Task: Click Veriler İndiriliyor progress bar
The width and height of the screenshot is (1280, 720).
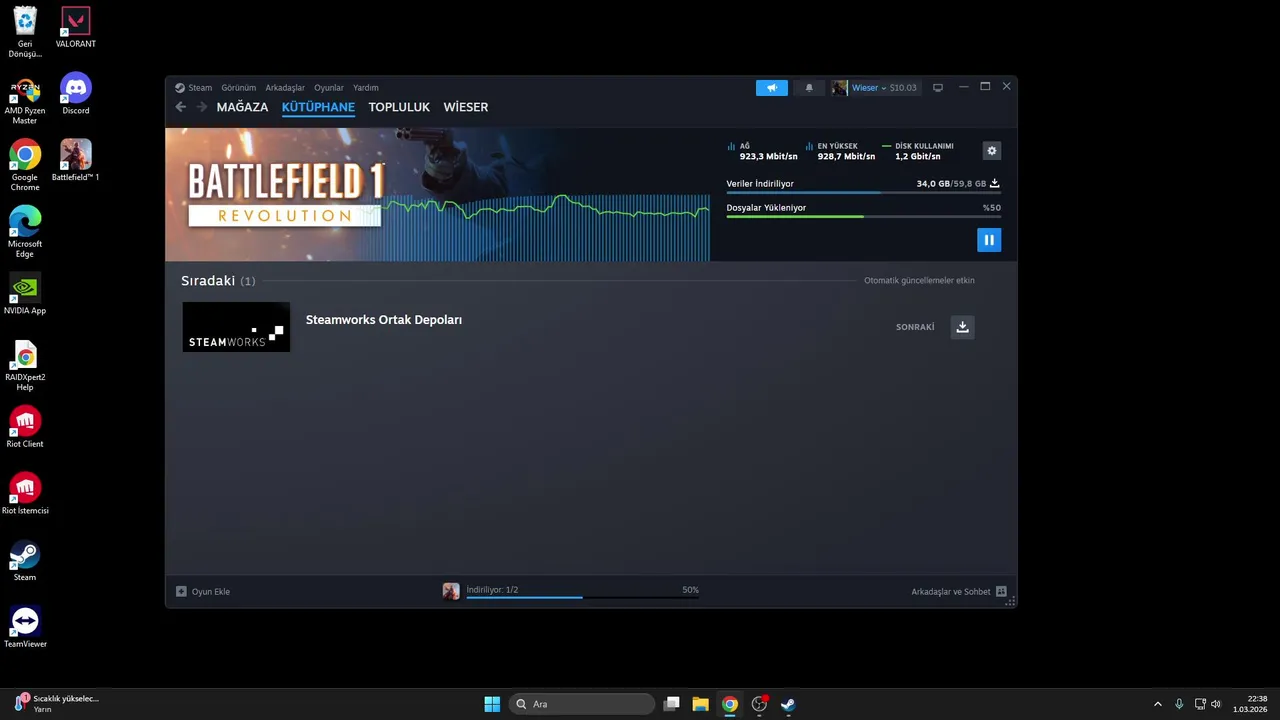Action: (863, 193)
